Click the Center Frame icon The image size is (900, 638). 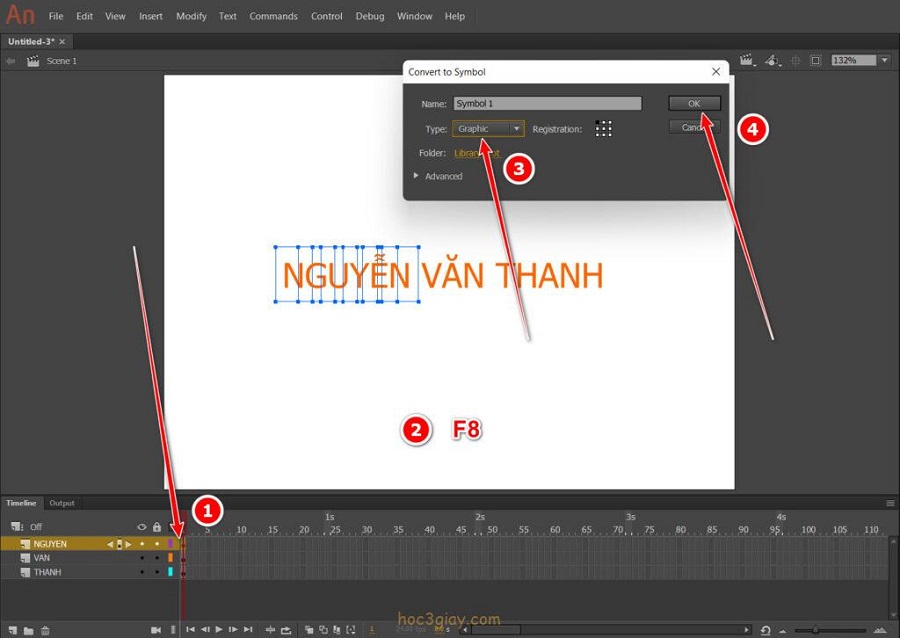pyautogui.click(x=270, y=630)
